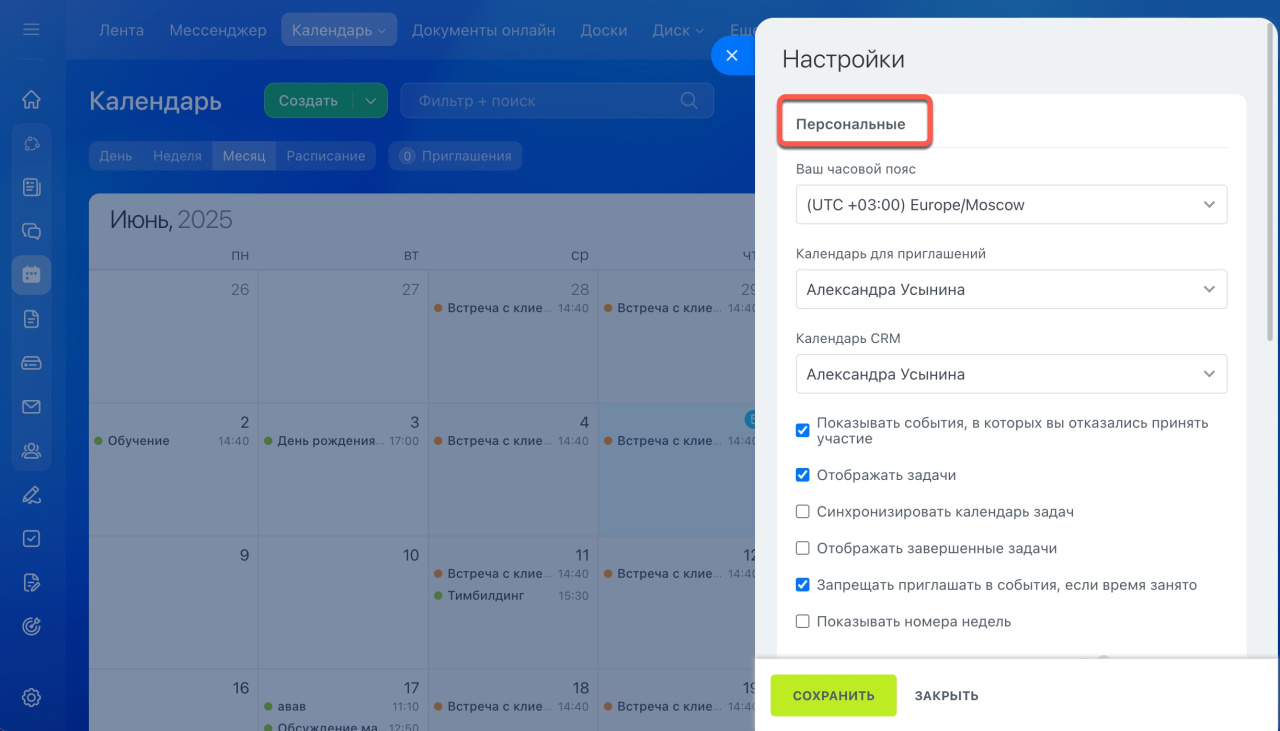Check 'Показывать номера недель' option

[802, 622]
